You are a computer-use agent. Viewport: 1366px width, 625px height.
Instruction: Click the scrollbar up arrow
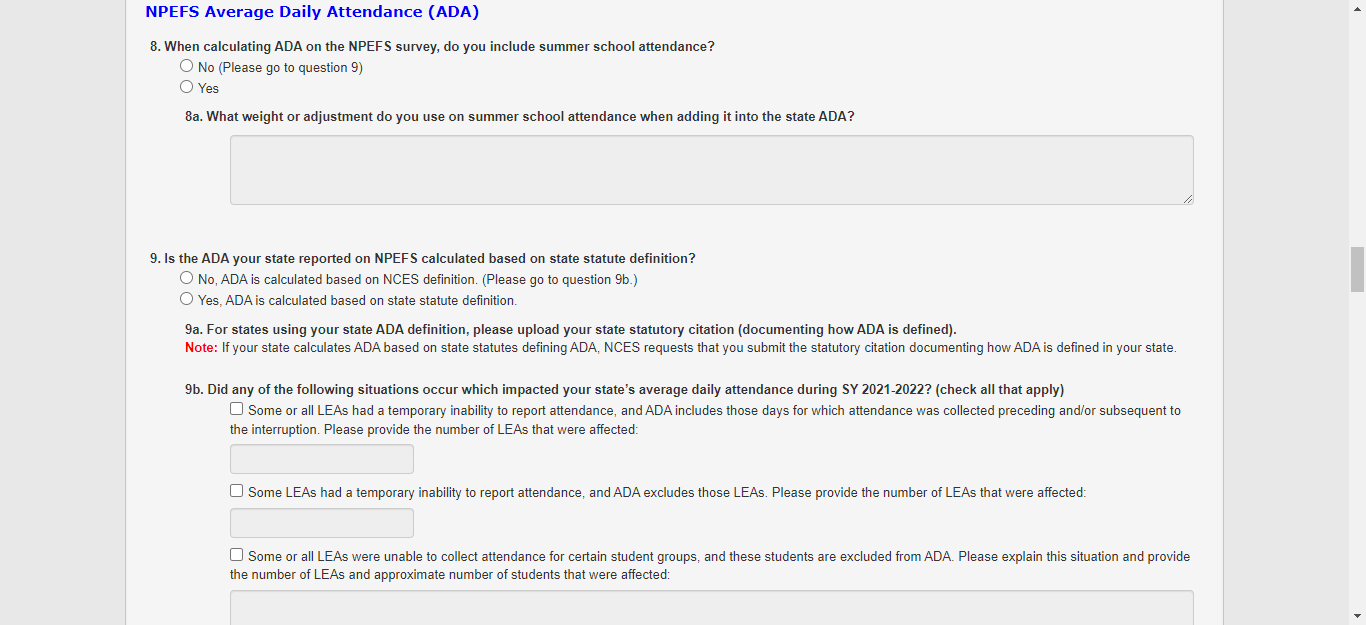(x=1357, y=8)
